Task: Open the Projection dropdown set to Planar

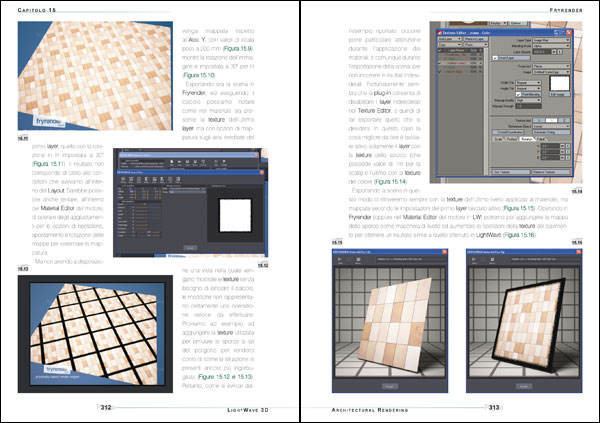Action: [x=551, y=66]
